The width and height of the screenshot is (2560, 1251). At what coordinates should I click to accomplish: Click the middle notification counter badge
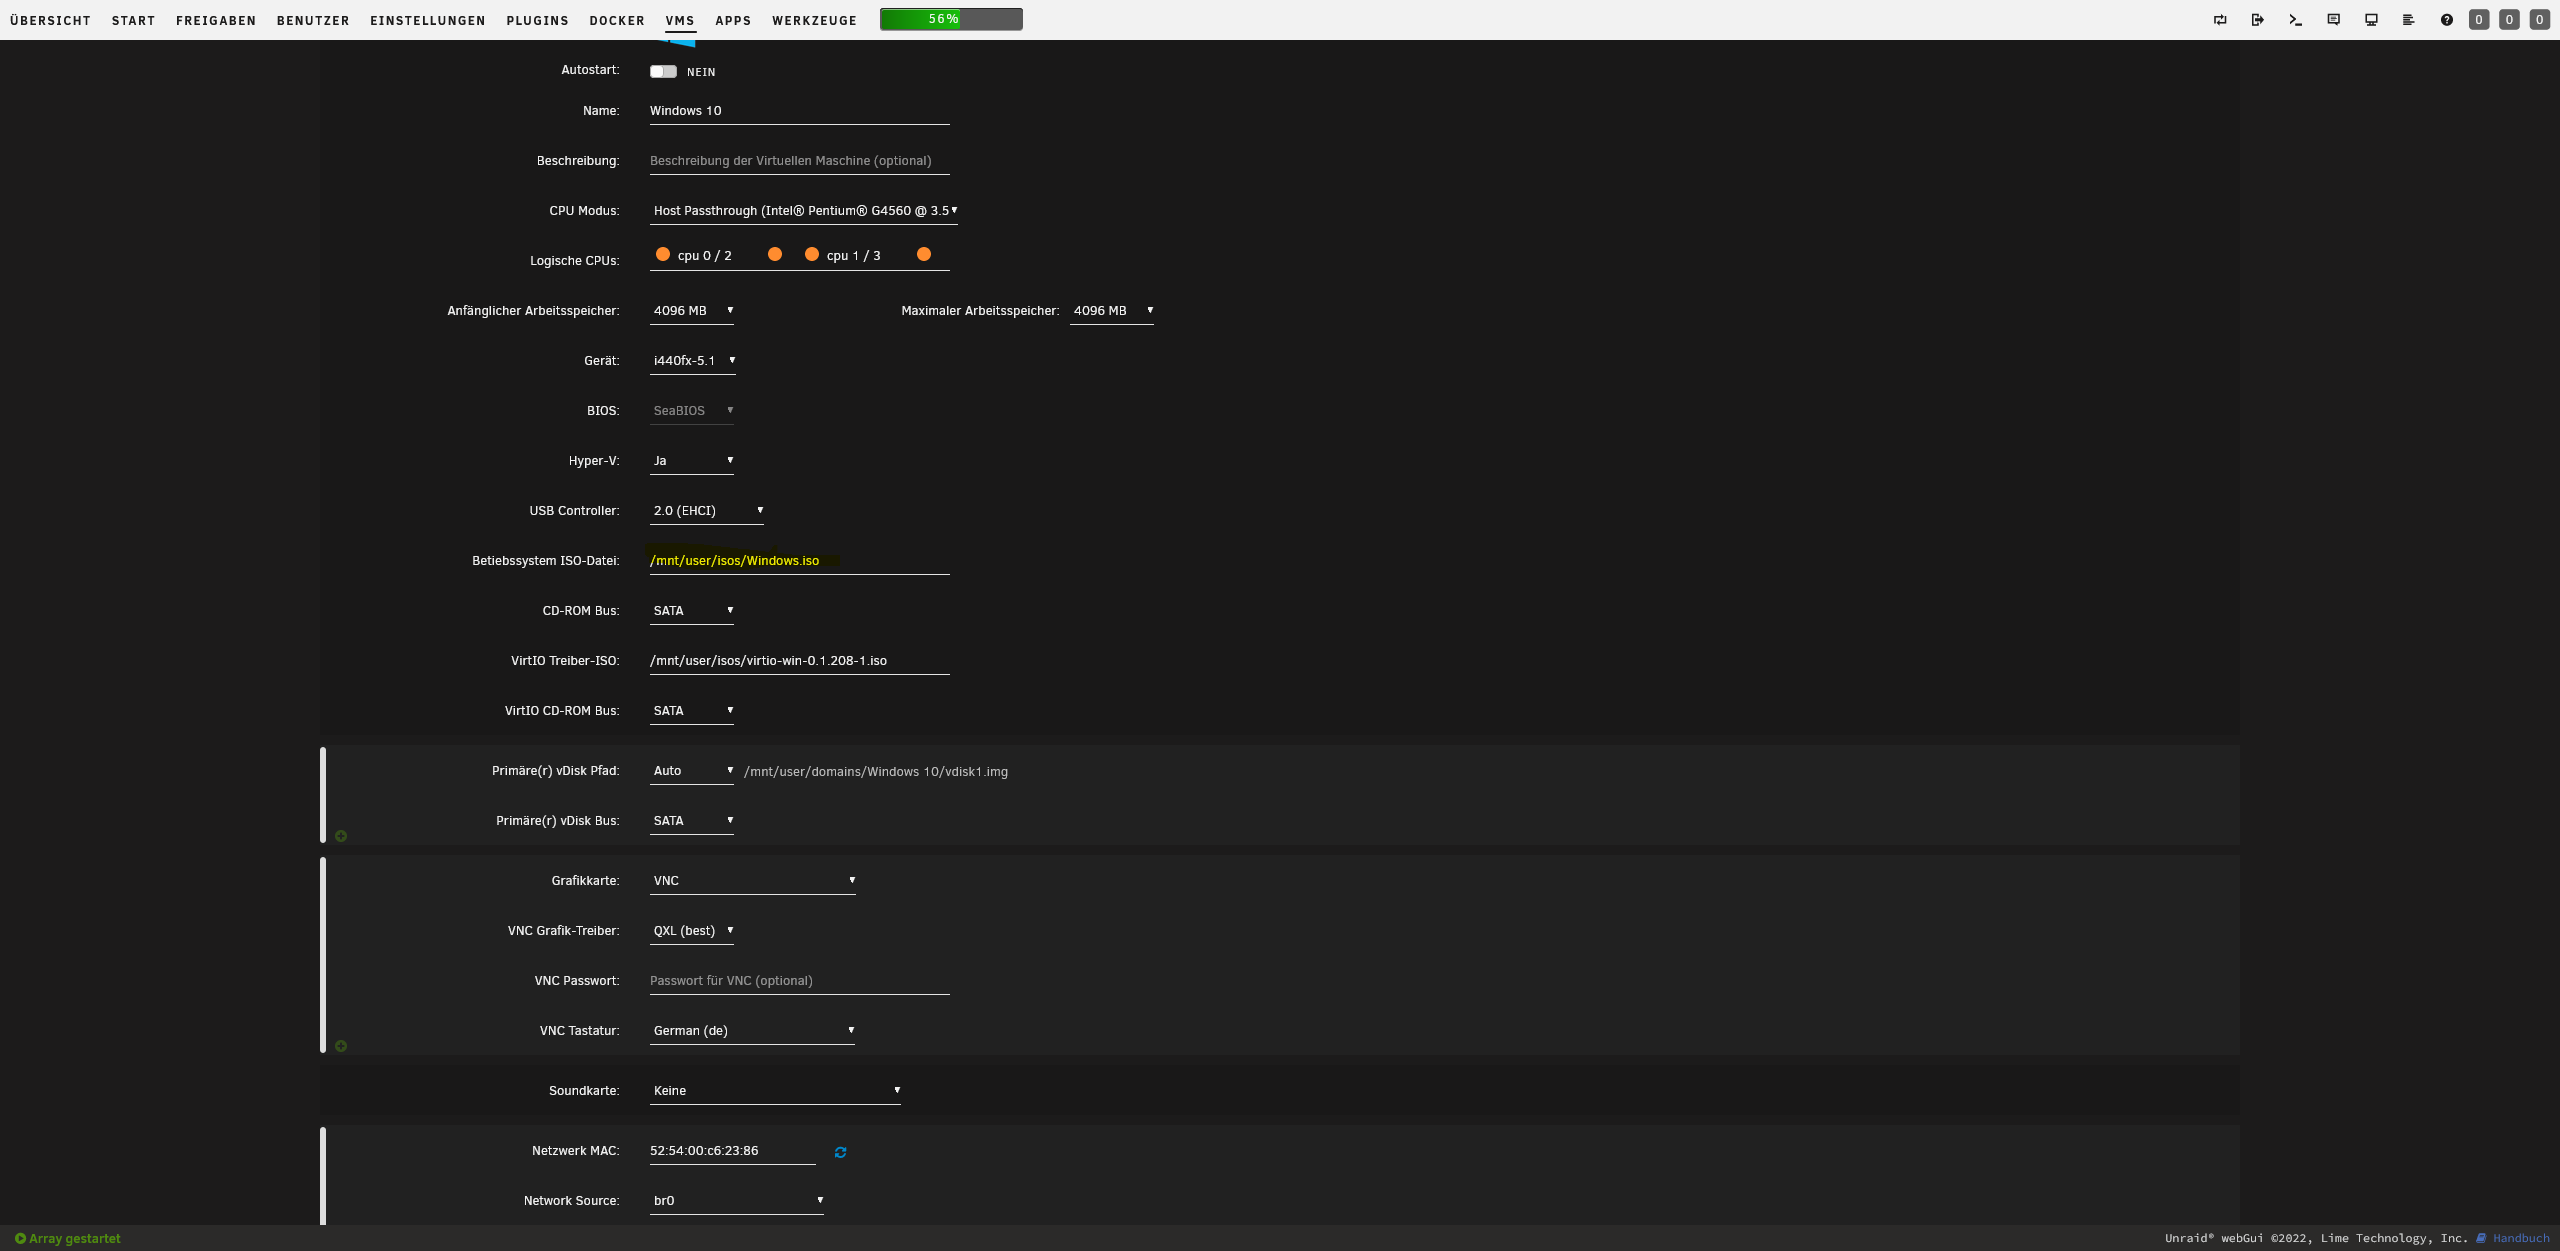[x=2509, y=20]
